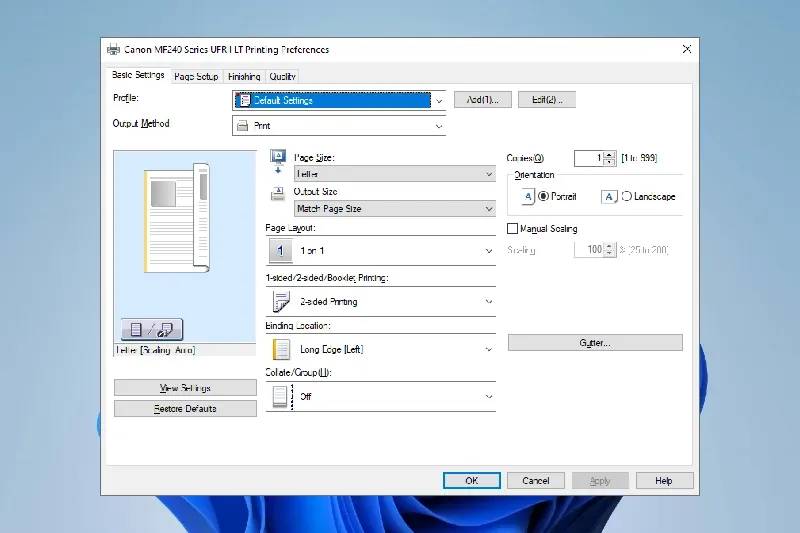Switch to the Page Setup tab
The width and height of the screenshot is (800, 533).
(x=196, y=77)
